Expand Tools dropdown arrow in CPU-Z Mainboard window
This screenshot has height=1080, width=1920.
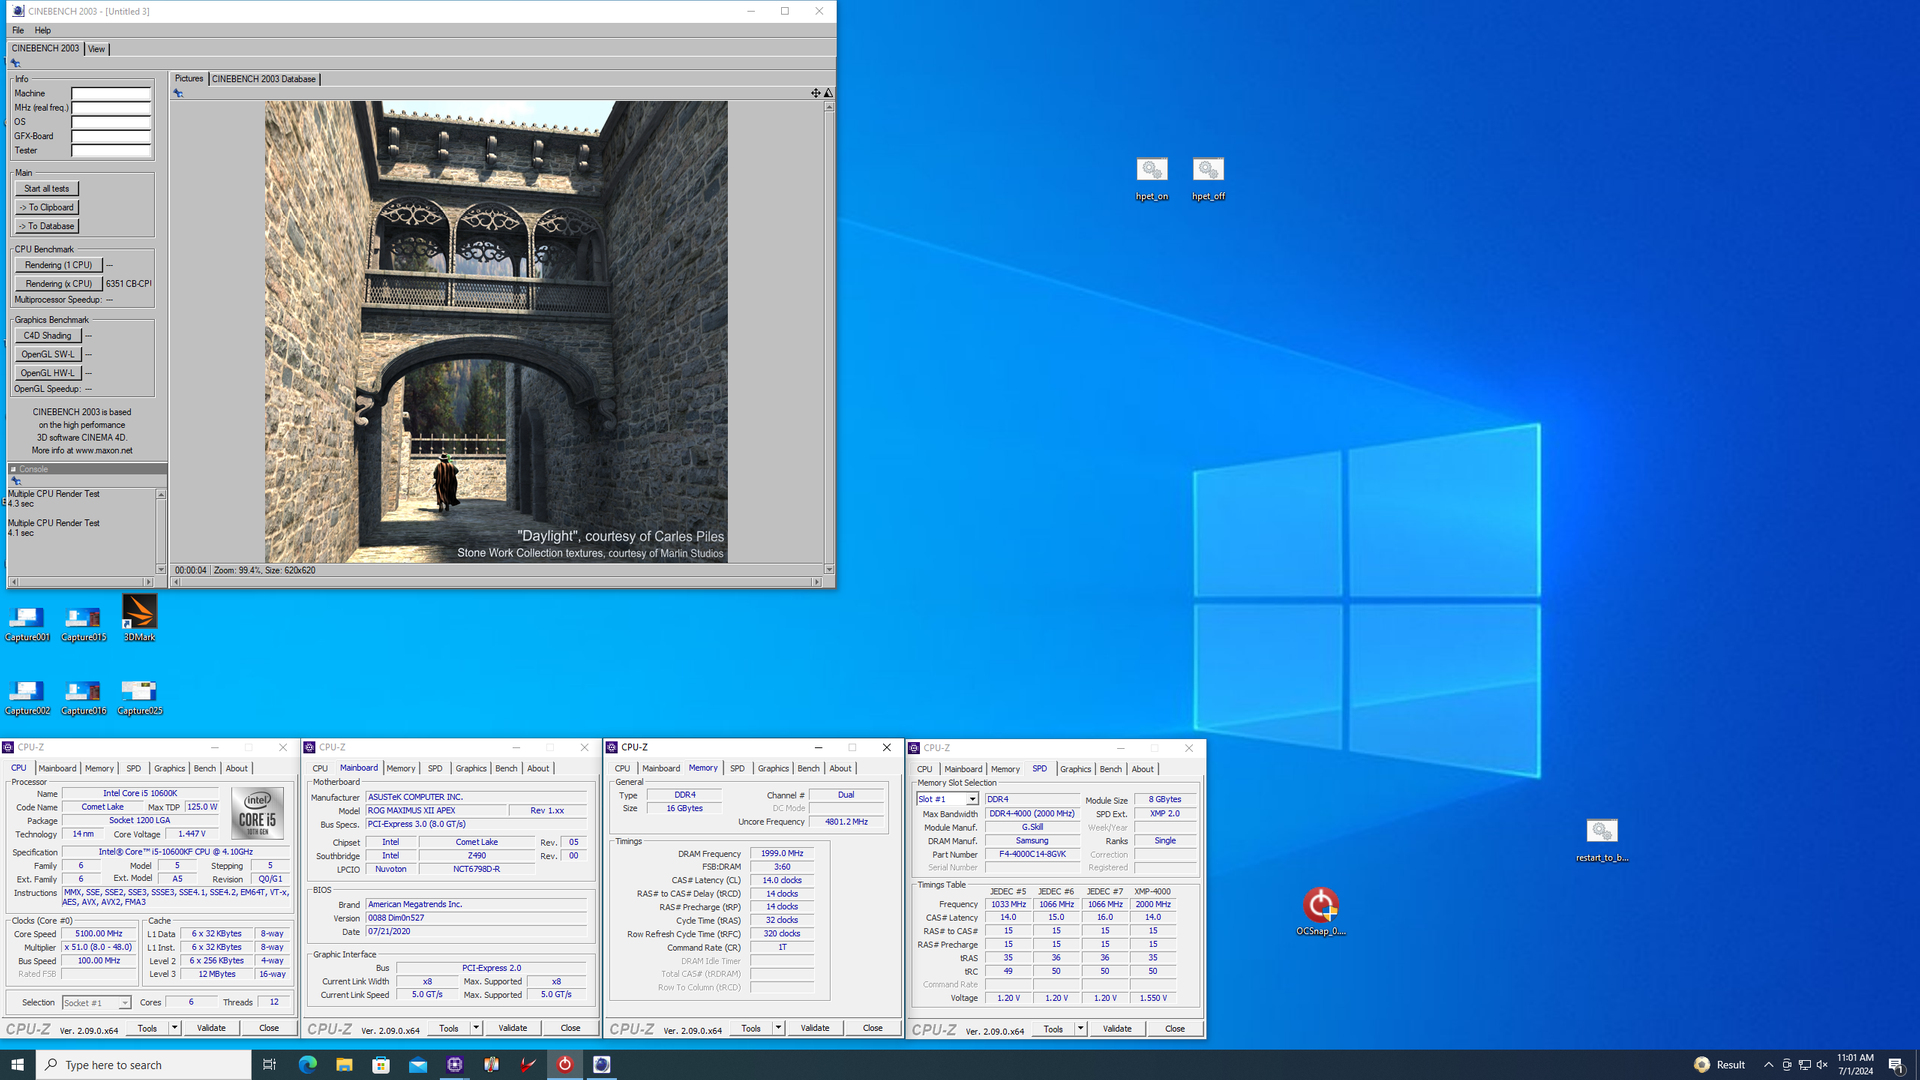click(x=476, y=1028)
